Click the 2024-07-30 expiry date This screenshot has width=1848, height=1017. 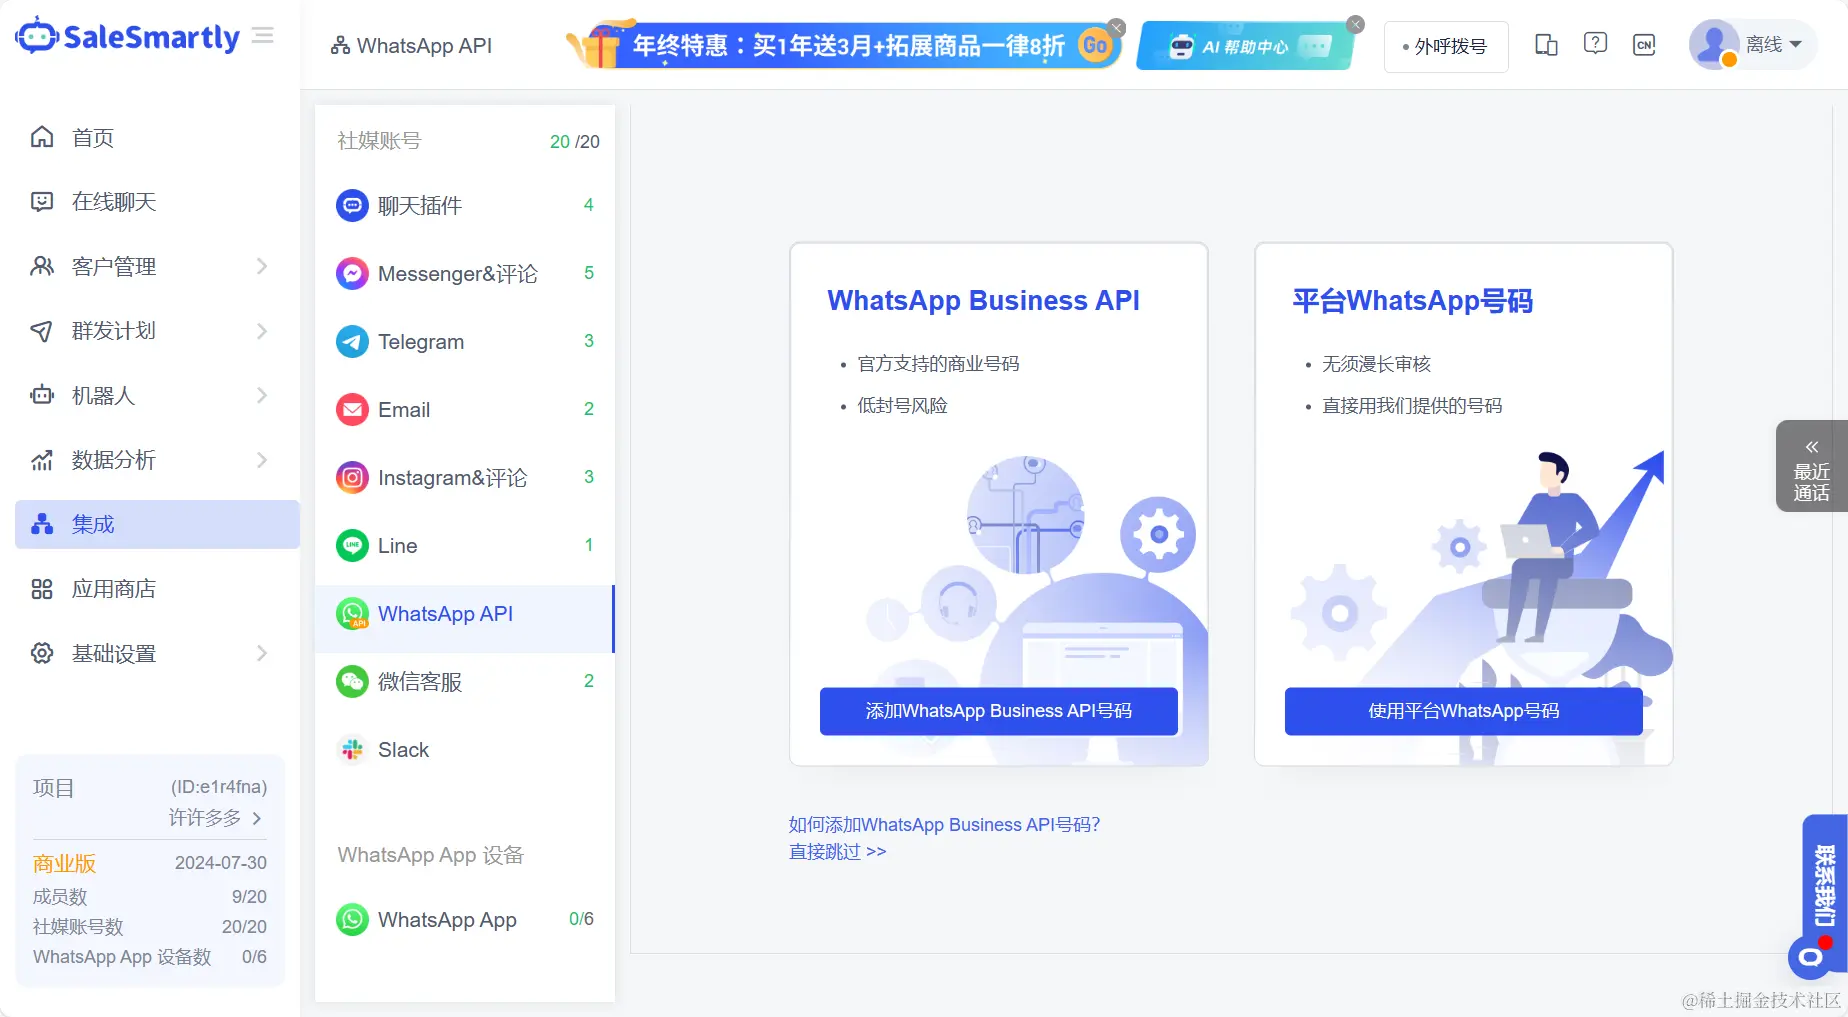pos(221,863)
